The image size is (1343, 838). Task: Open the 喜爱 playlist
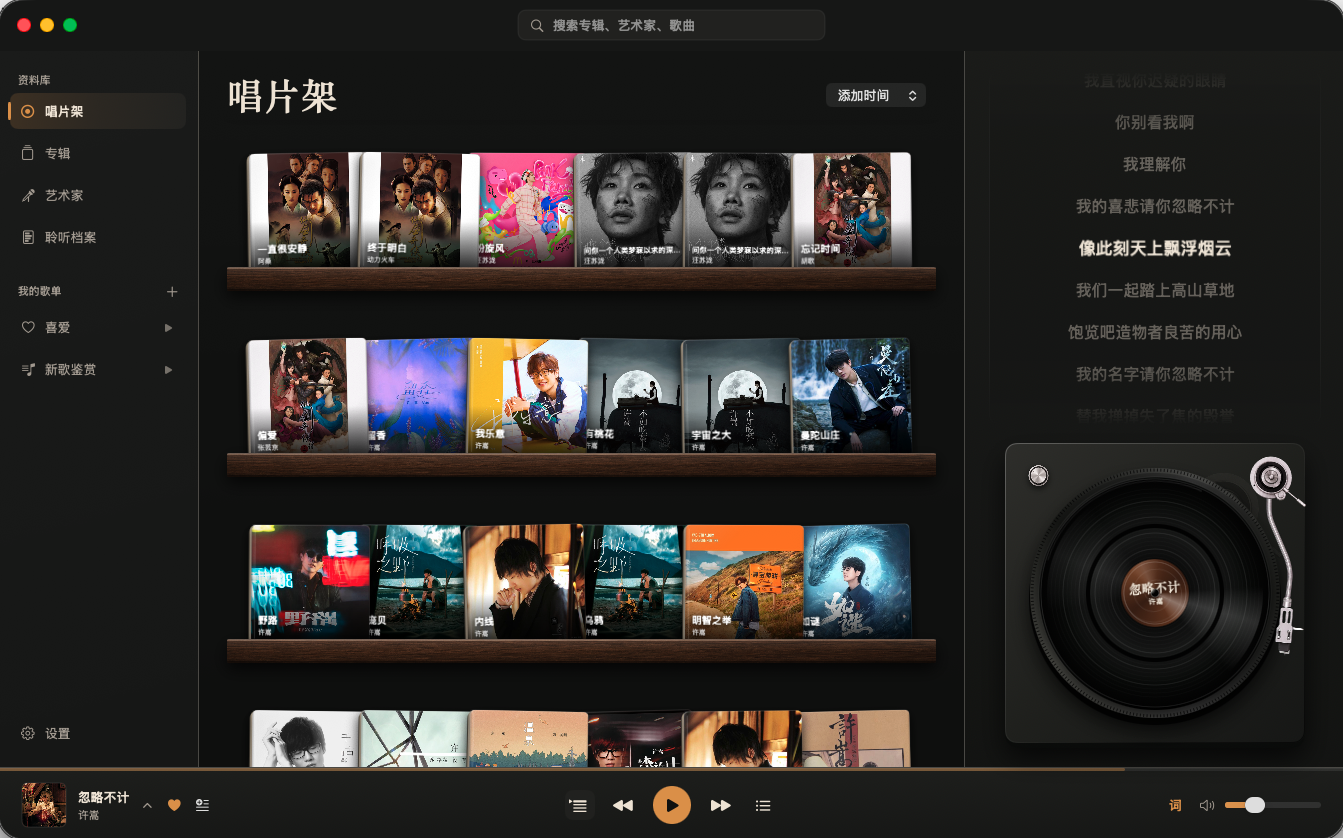58,327
